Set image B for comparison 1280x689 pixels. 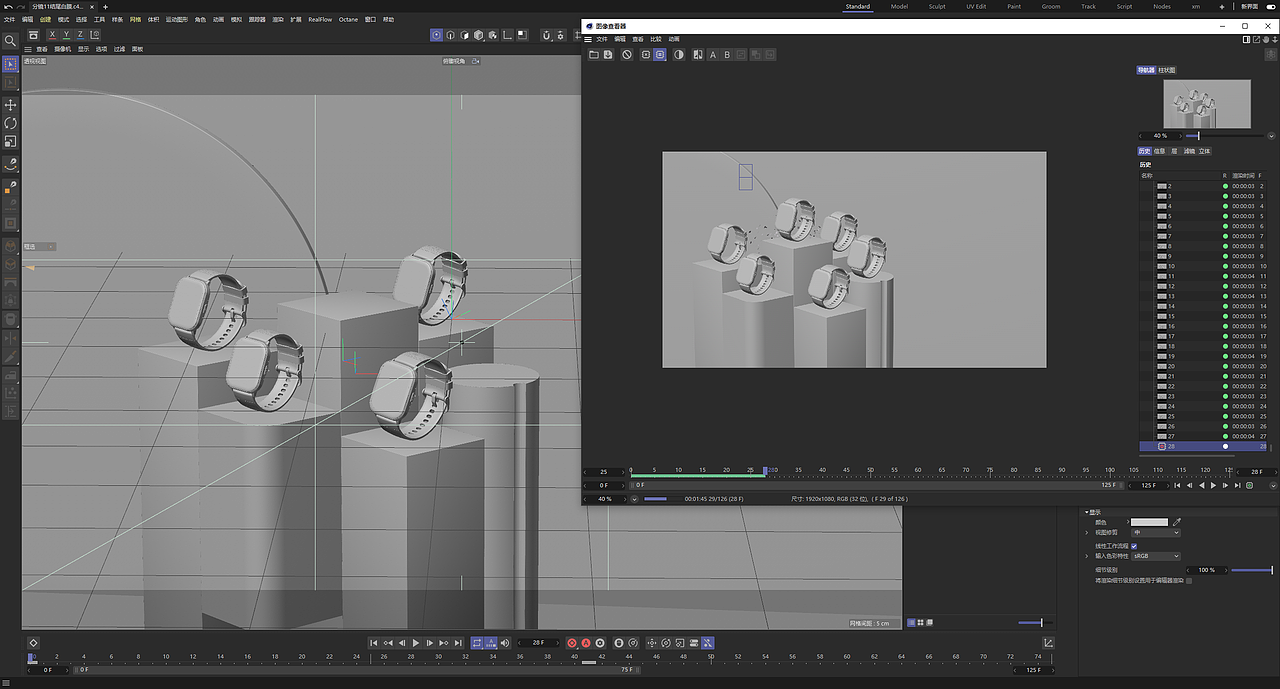click(x=727, y=55)
